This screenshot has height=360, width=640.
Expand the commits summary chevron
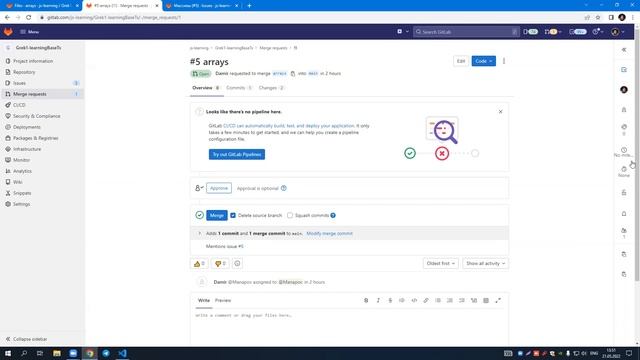[200, 233]
